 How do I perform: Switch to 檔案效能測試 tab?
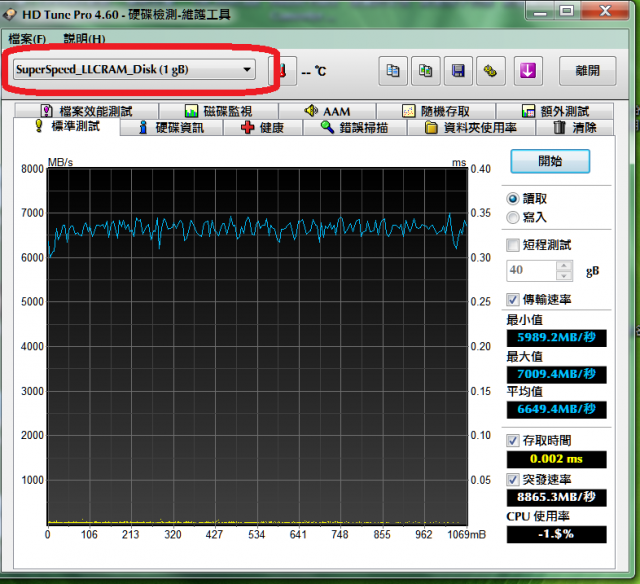point(87,111)
